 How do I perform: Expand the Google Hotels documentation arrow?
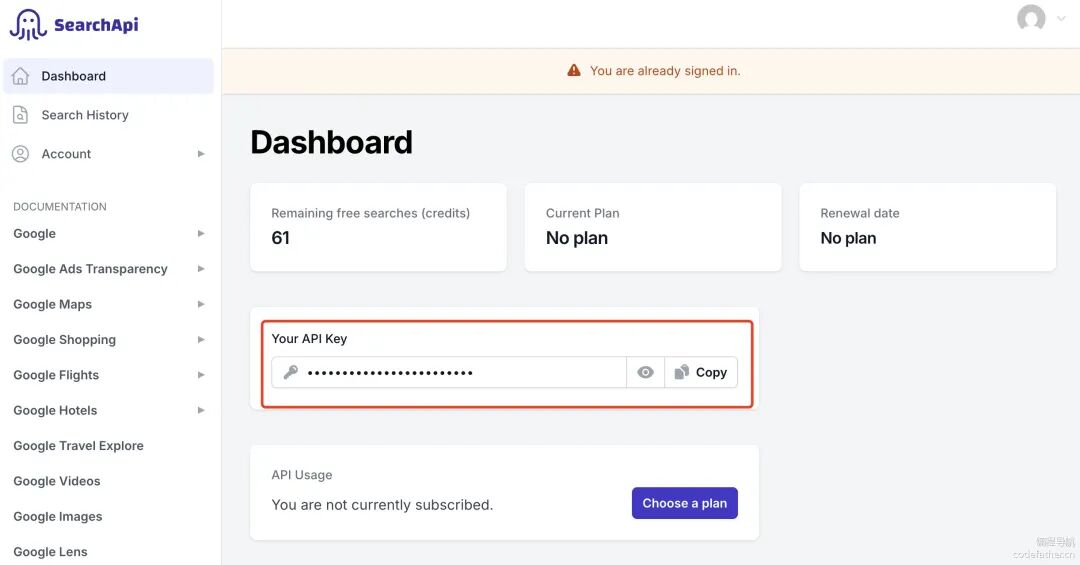click(201, 410)
